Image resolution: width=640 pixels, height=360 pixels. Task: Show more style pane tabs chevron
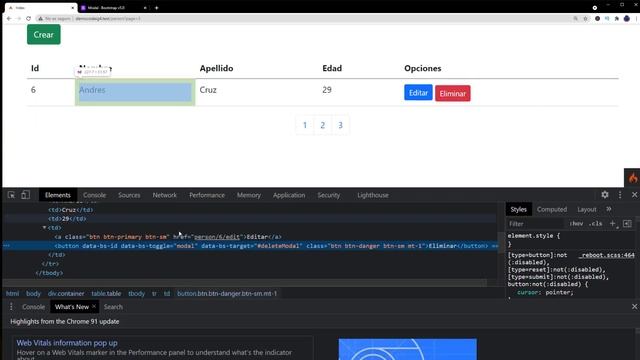click(609, 209)
